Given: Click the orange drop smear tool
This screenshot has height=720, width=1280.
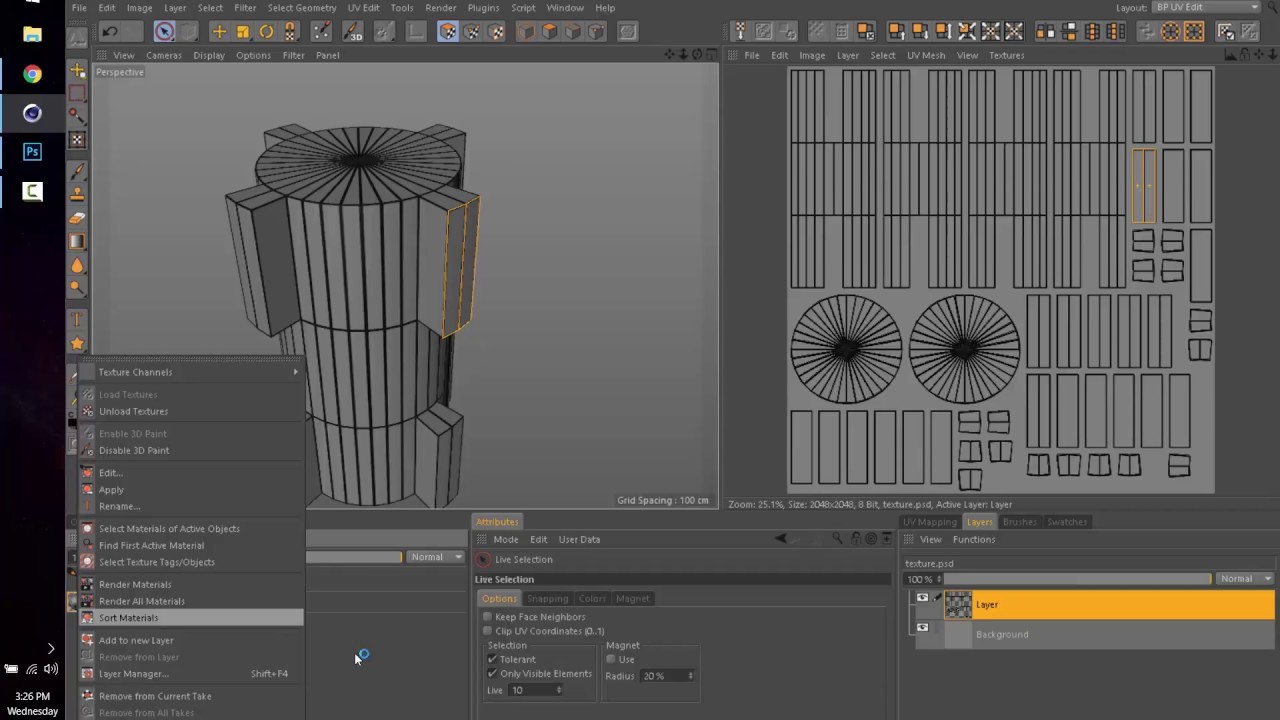Looking at the screenshot, I should (77, 266).
